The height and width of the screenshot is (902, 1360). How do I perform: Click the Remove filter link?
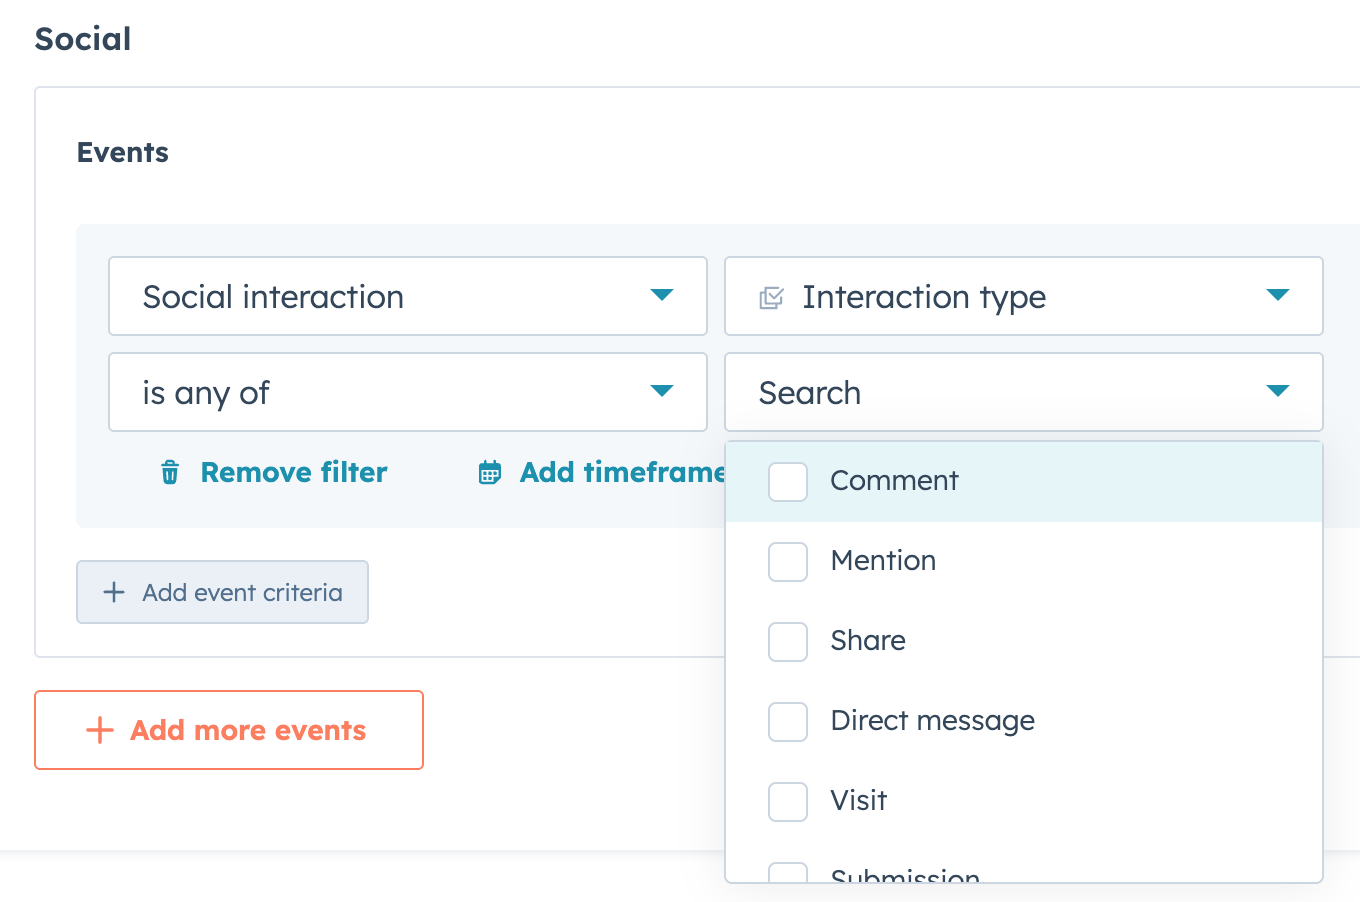point(293,472)
